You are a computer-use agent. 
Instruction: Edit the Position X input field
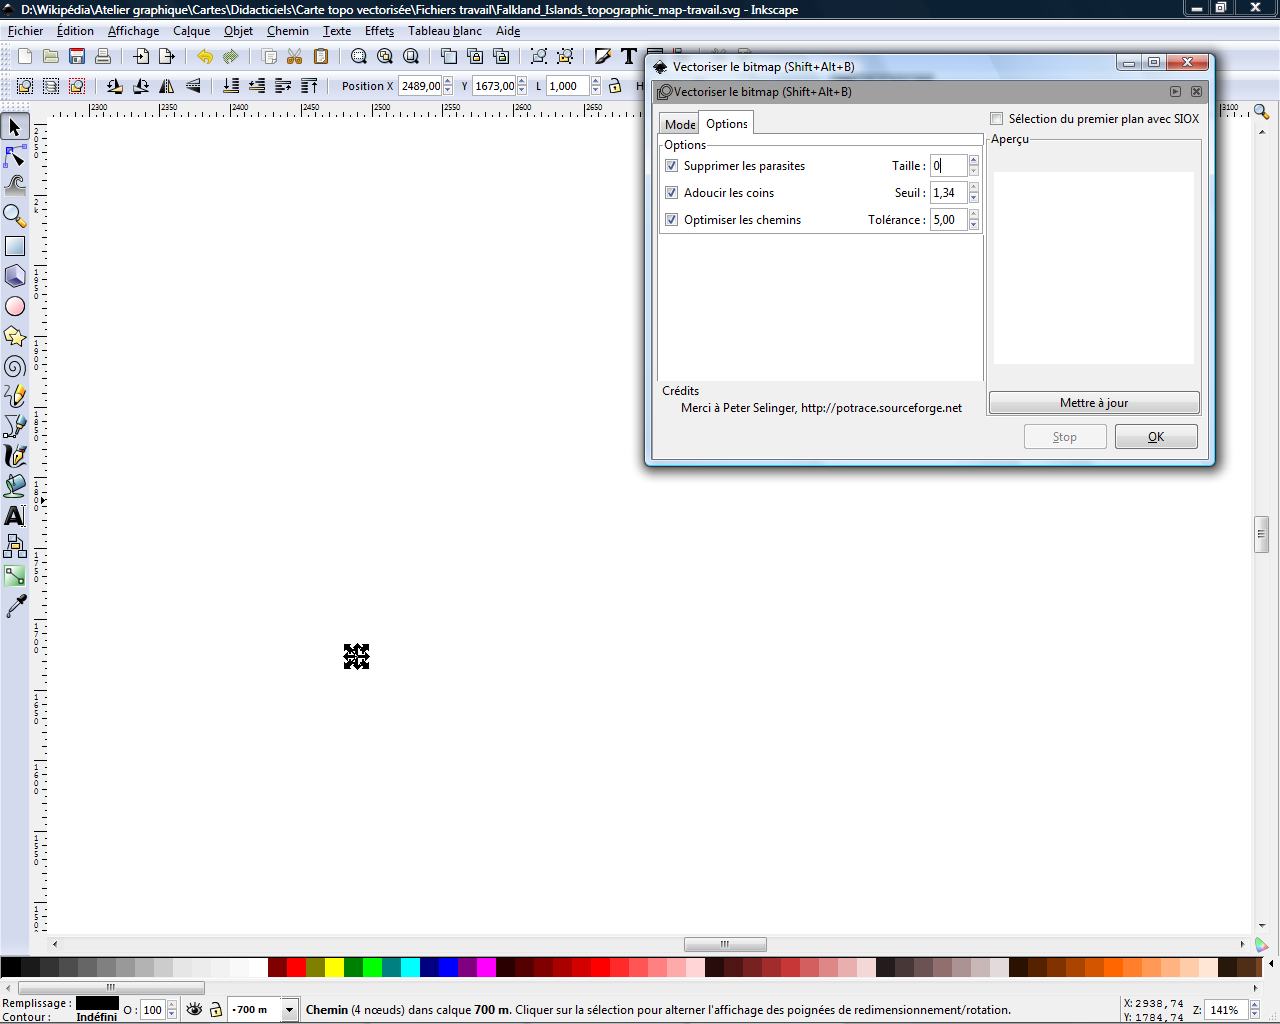[x=420, y=86]
